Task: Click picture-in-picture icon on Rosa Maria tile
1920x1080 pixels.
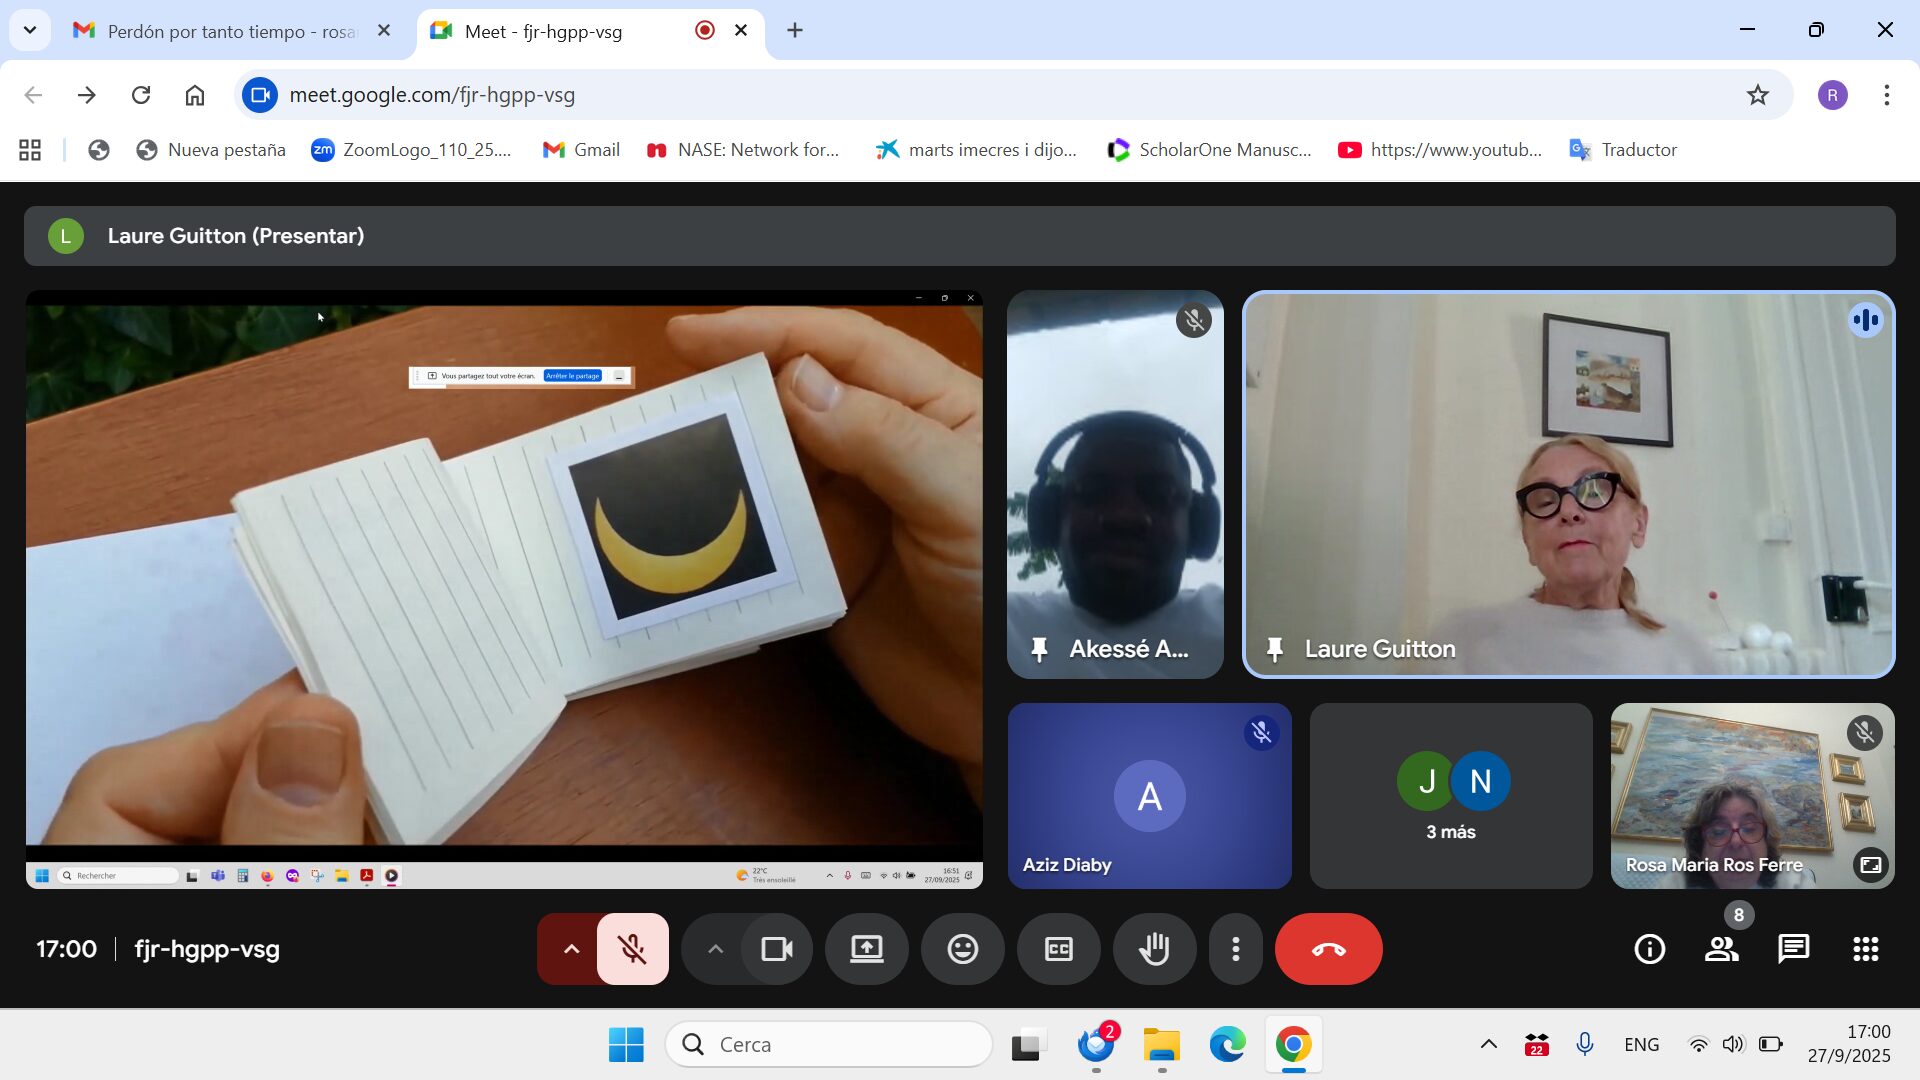Action: pos(1870,864)
